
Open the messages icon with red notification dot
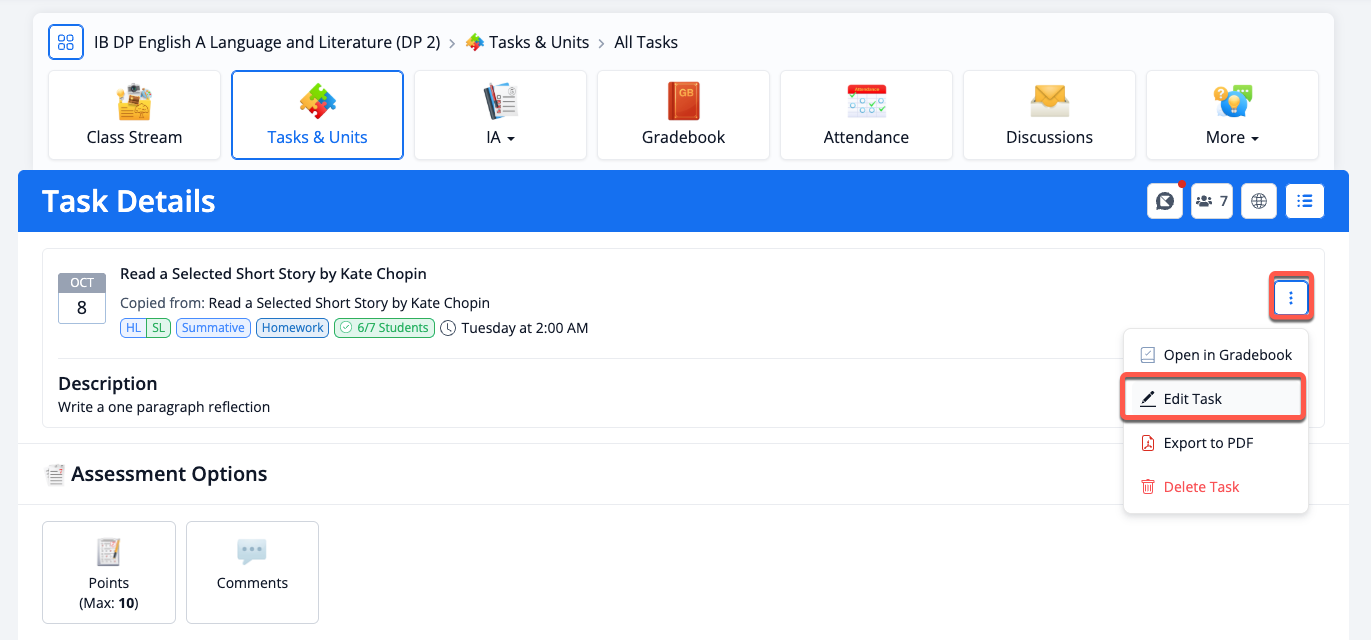[x=1164, y=201]
